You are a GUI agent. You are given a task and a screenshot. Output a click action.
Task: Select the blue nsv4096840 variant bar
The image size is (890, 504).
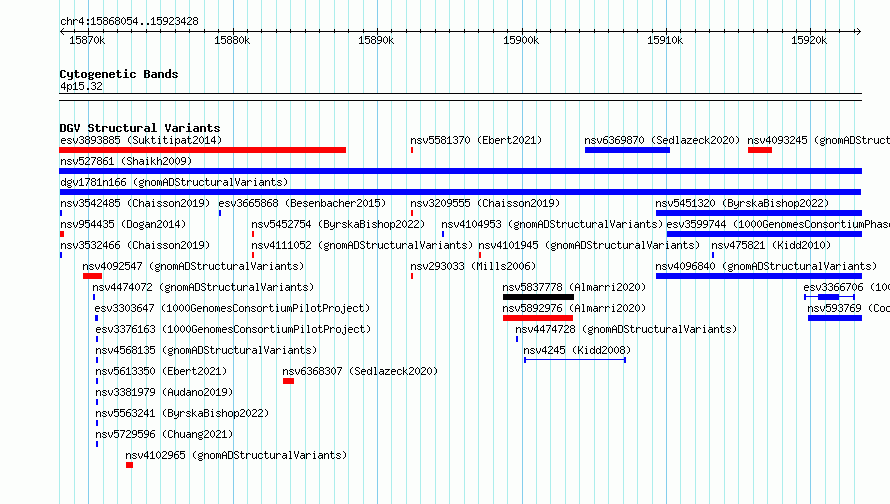point(759,276)
